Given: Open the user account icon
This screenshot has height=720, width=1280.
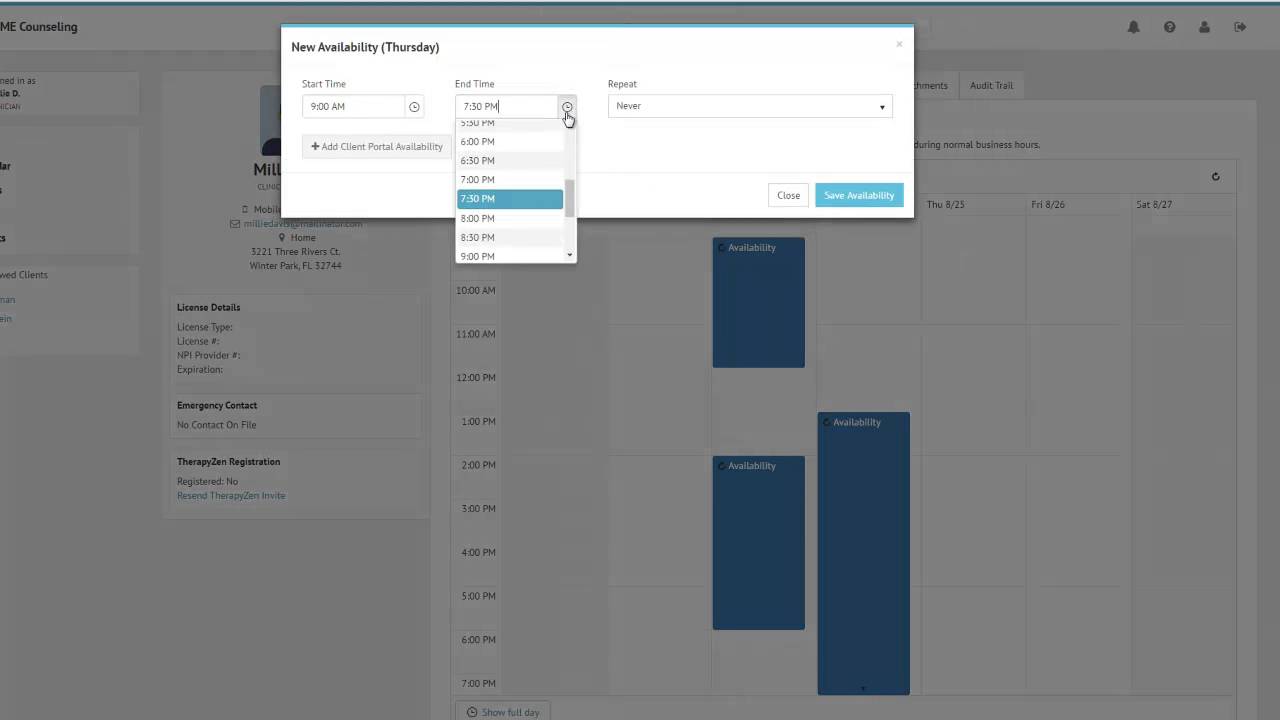Looking at the screenshot, I should 1205,27.
